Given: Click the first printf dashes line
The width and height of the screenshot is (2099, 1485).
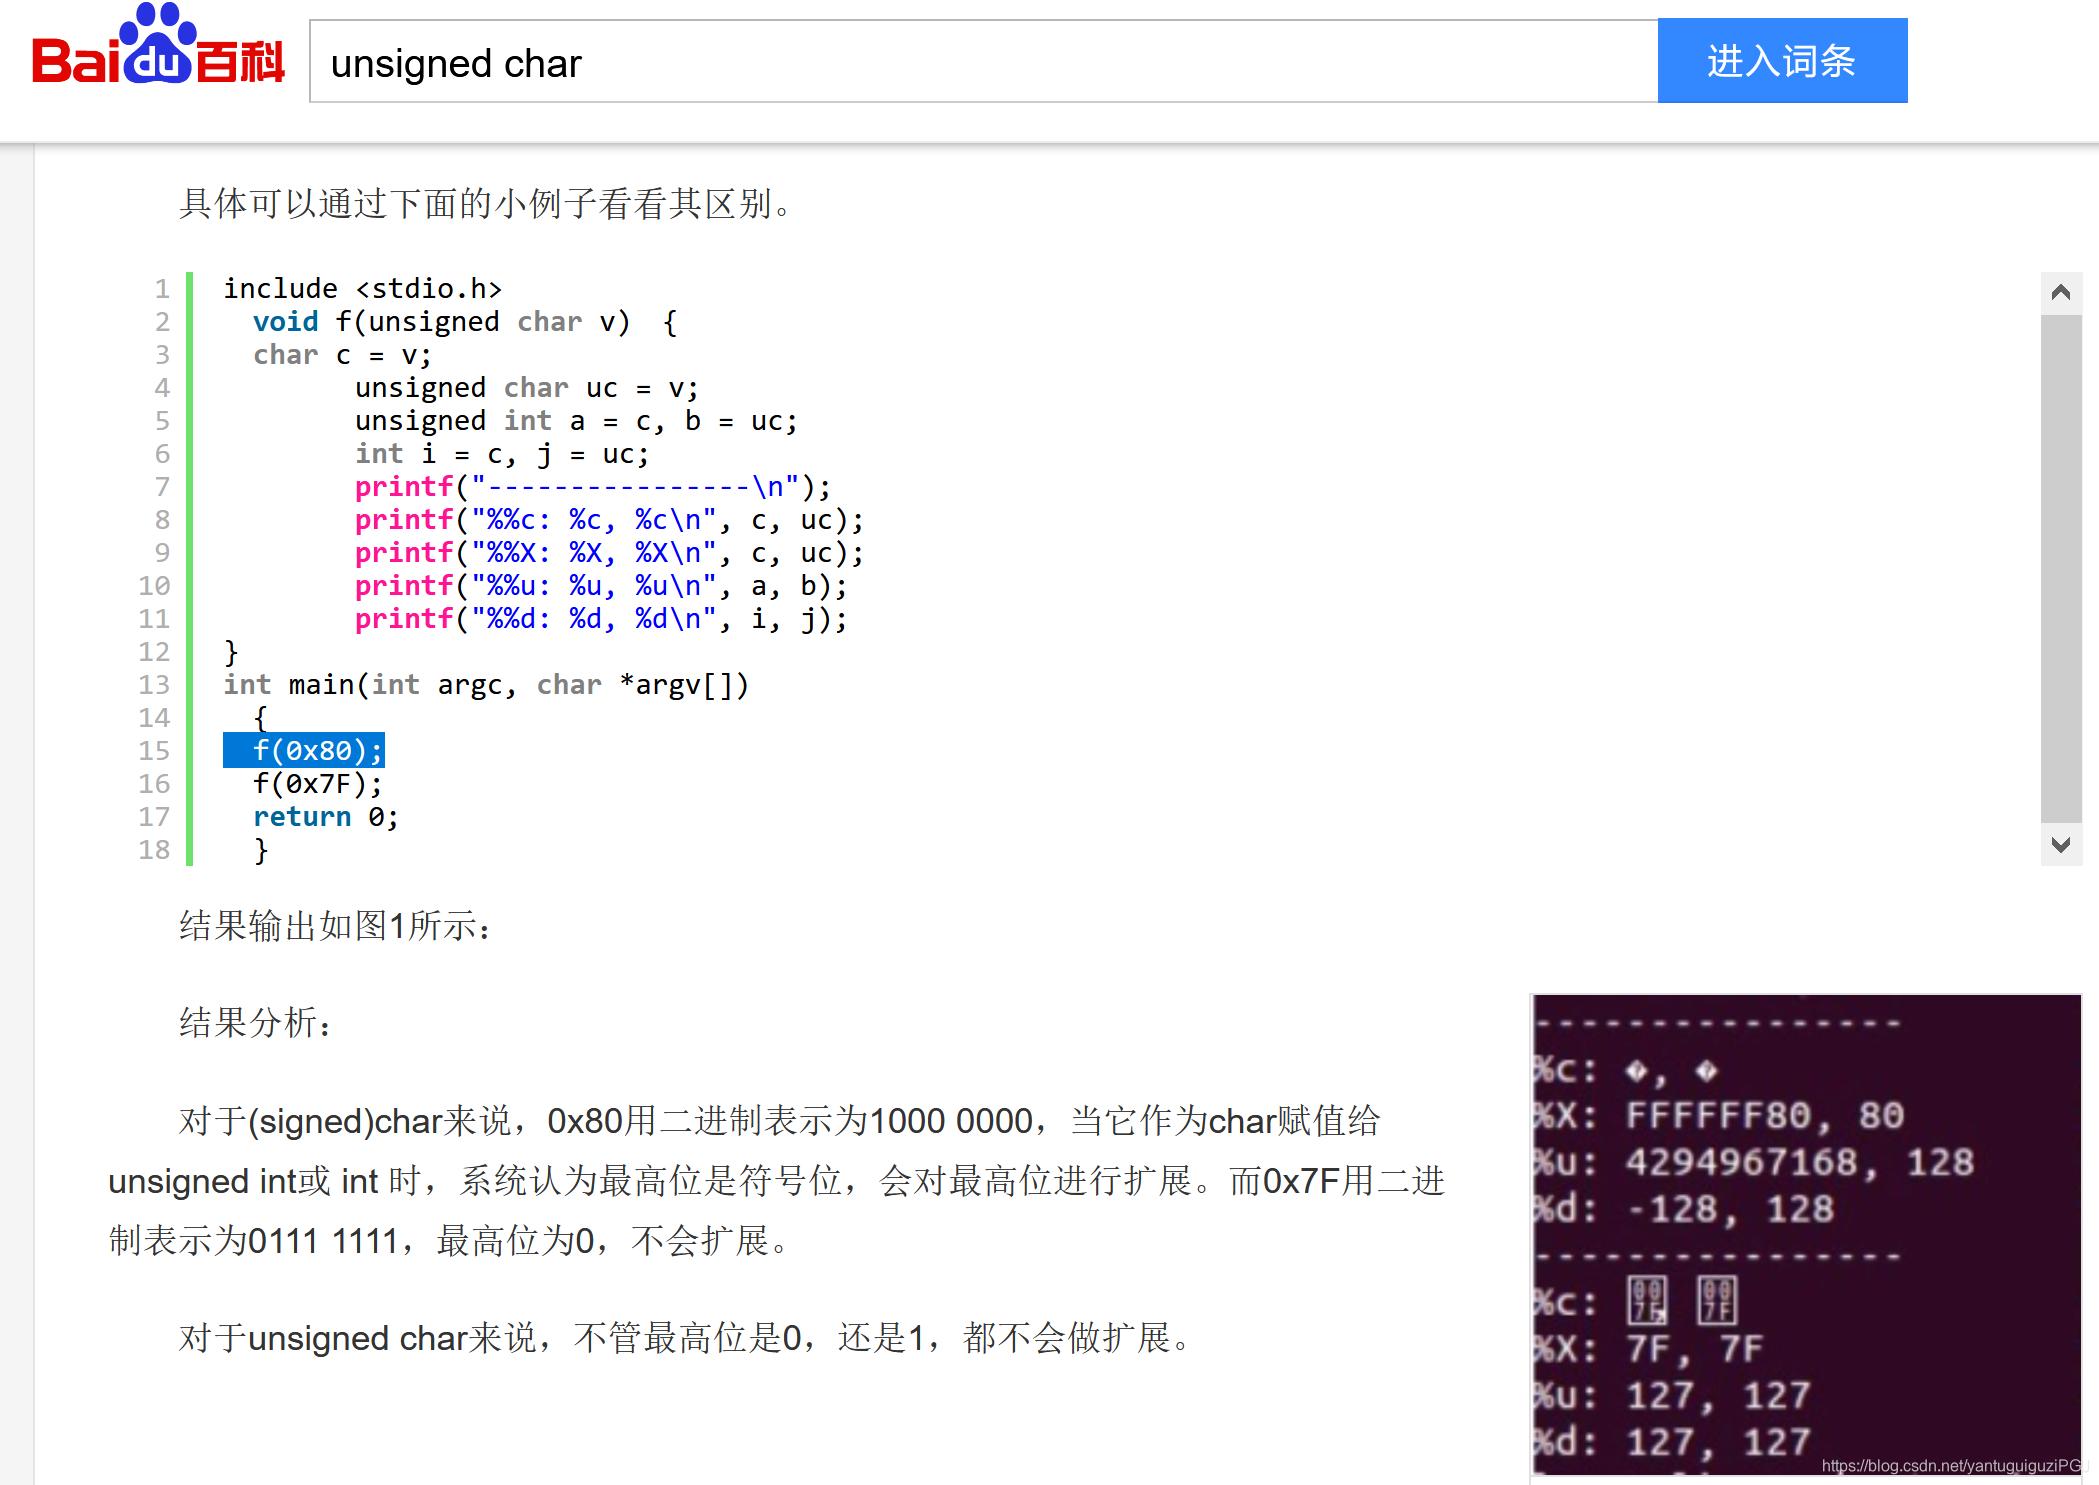Looking at the screenshot, I should (x=592, y=487).
